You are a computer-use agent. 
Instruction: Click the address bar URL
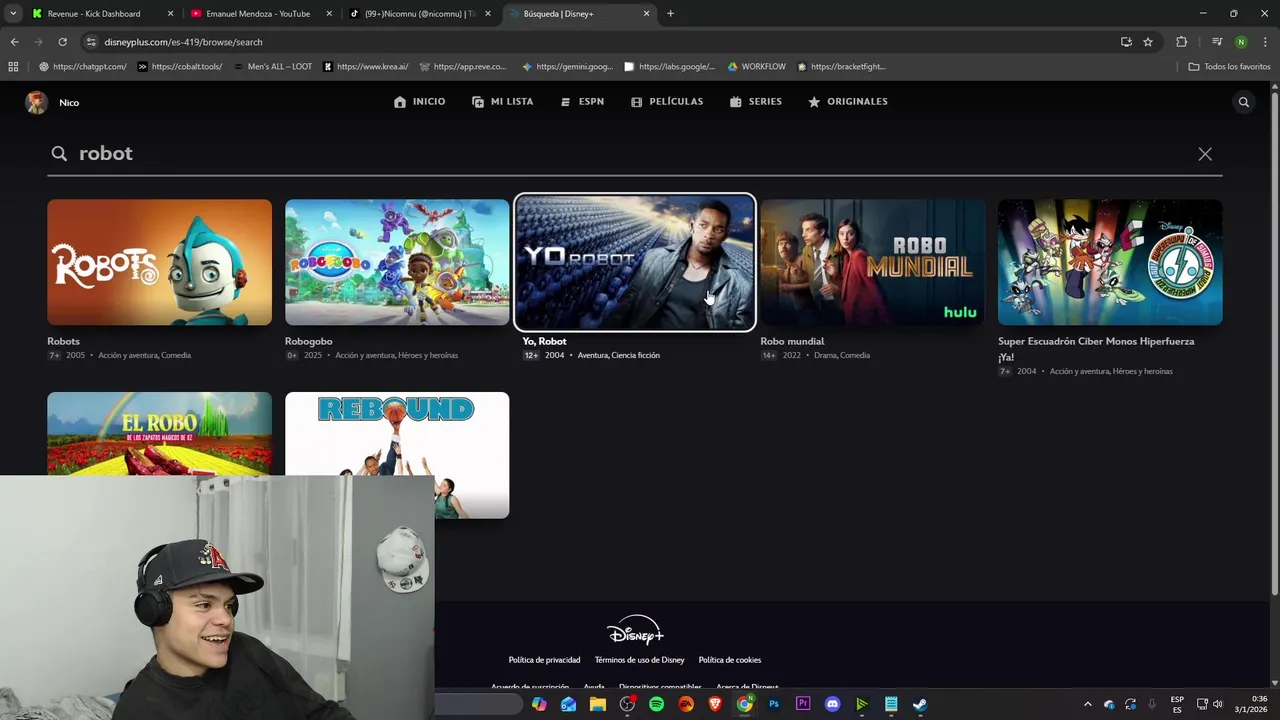[x=183, y=42]
